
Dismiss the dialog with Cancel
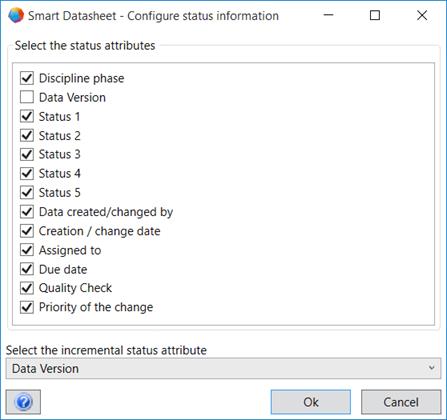pos(401,402)
